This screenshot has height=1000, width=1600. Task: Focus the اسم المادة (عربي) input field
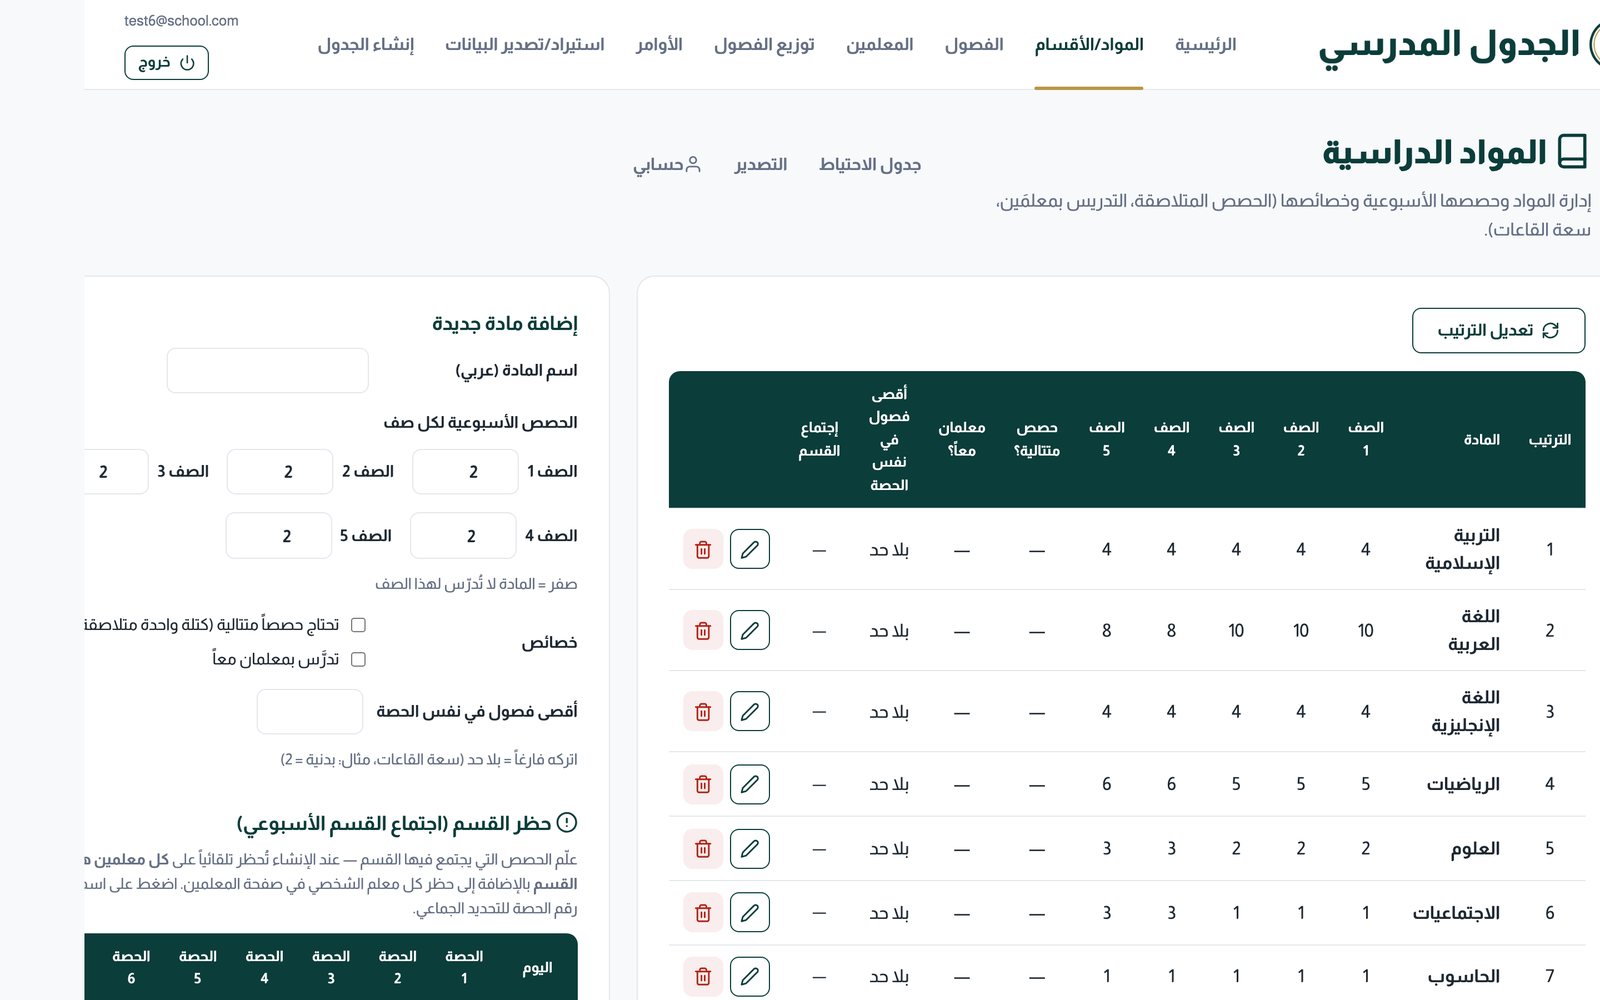click(267, 371)
